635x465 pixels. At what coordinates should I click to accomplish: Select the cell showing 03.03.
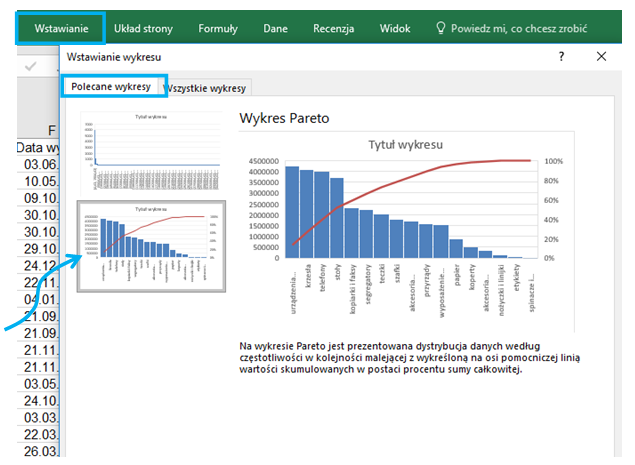[x=38, y=418]
